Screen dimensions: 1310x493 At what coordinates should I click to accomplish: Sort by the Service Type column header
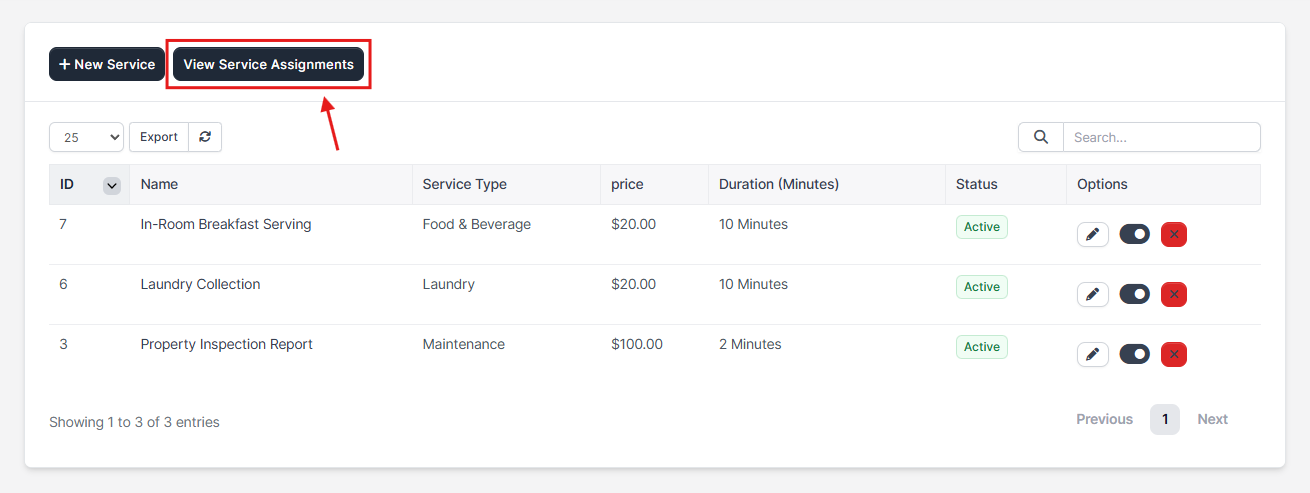[x=464, y=184]
